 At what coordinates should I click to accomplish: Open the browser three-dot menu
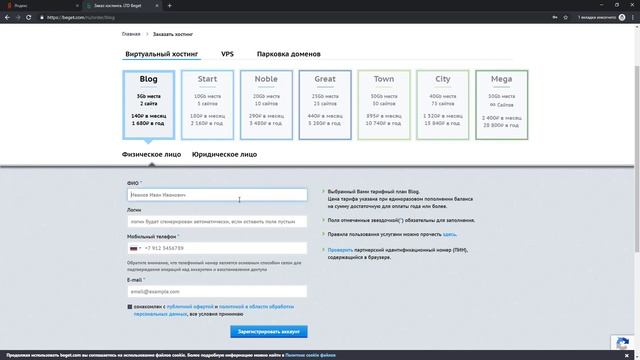(x=633, y=18)
